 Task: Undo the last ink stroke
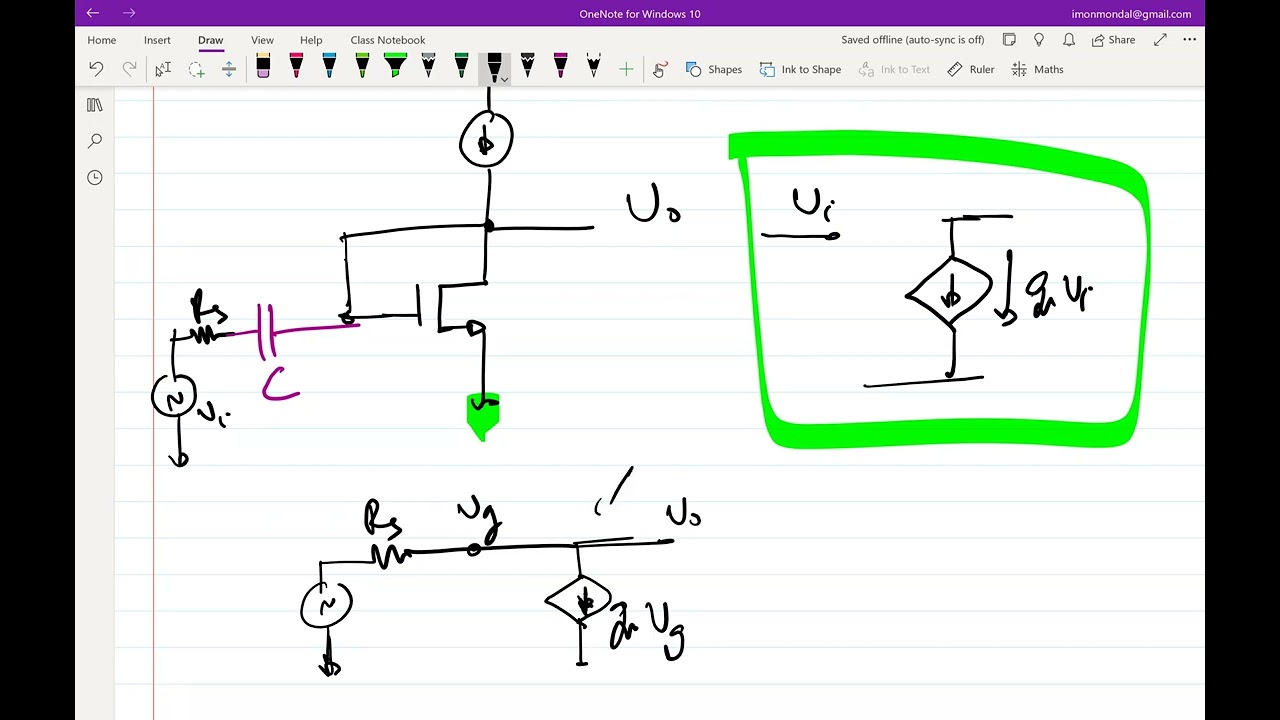pyautogui.click(x=96, y=69)
